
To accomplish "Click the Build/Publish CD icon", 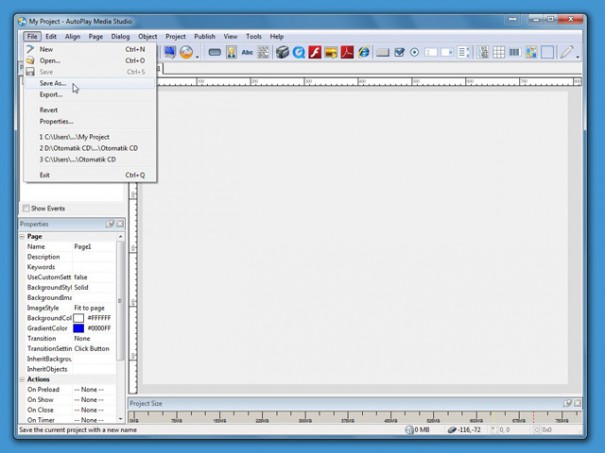I will 186,52.
